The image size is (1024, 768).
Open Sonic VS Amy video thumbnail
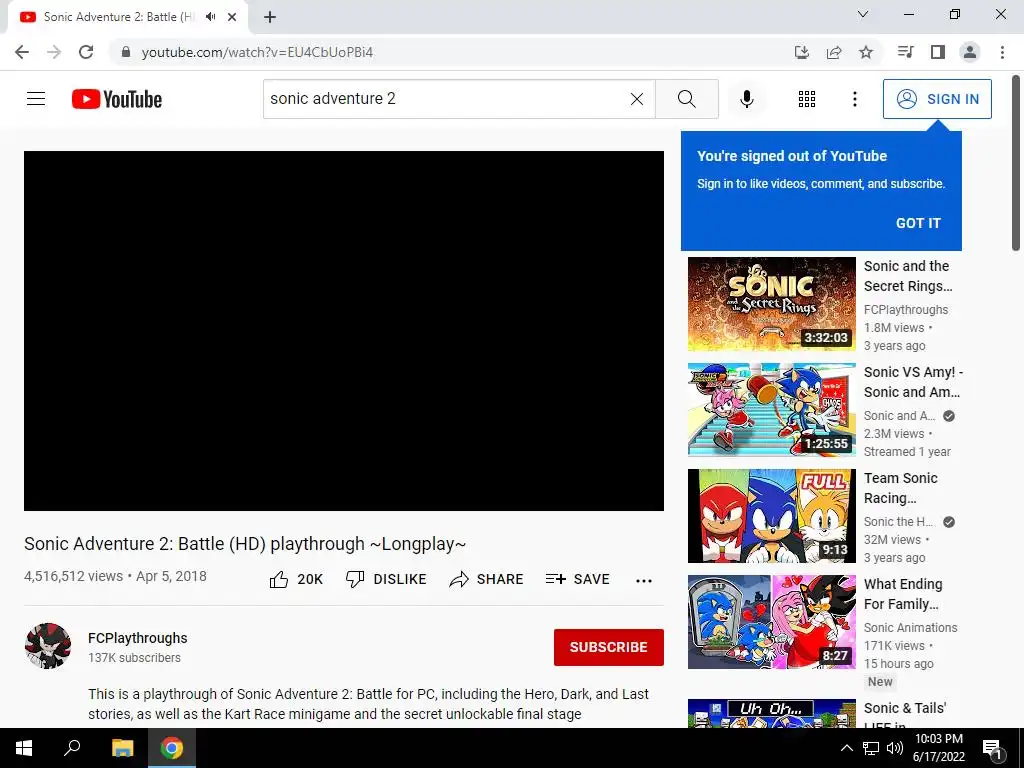pos(771,410)
